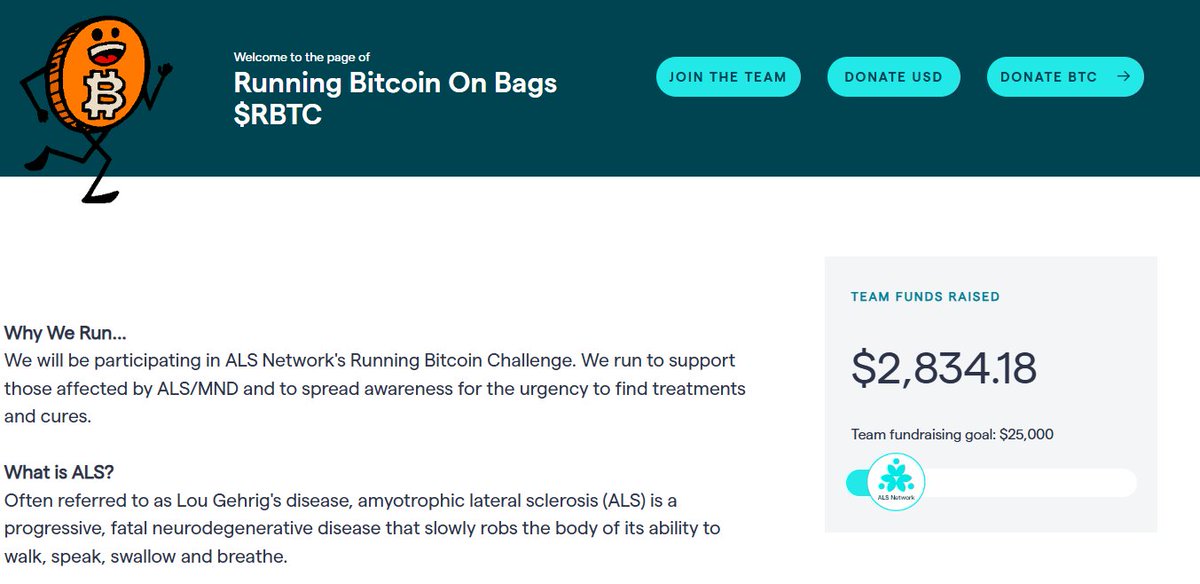Click the $2,834.18 raised amount
Viewport: 1200px width, 584px height.
pyautogui.click(x=943, y=368)
